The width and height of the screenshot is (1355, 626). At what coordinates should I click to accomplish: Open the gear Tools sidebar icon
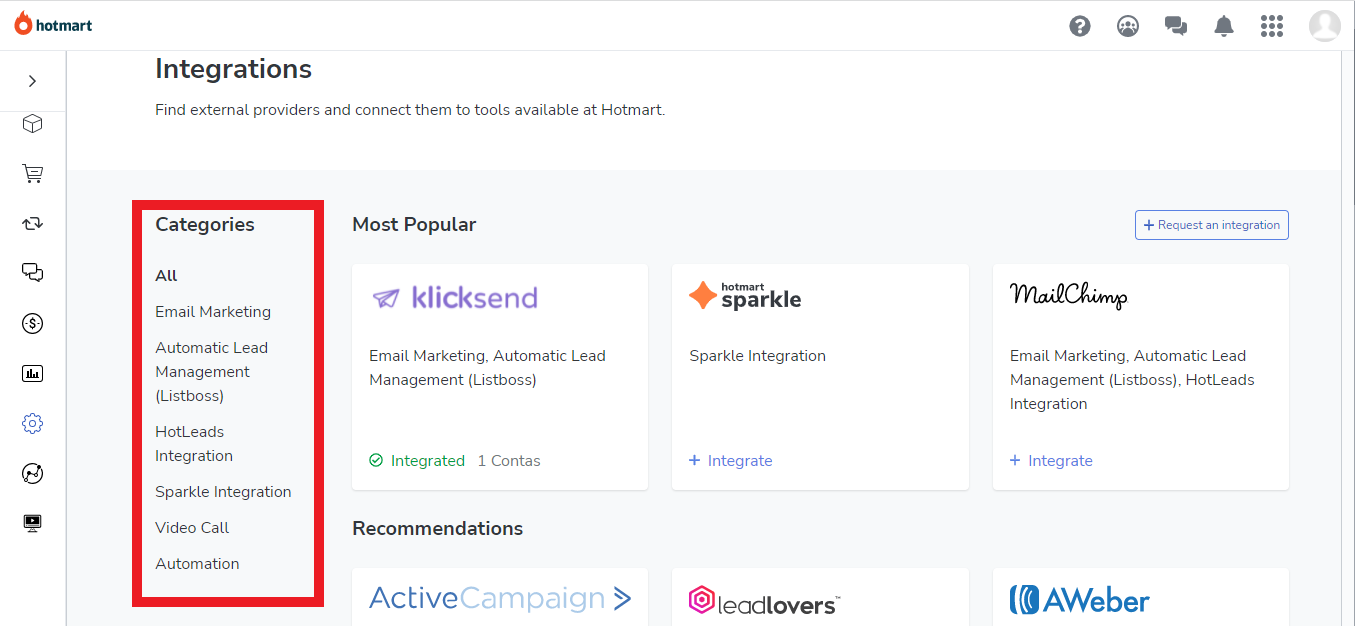(33, 423)
